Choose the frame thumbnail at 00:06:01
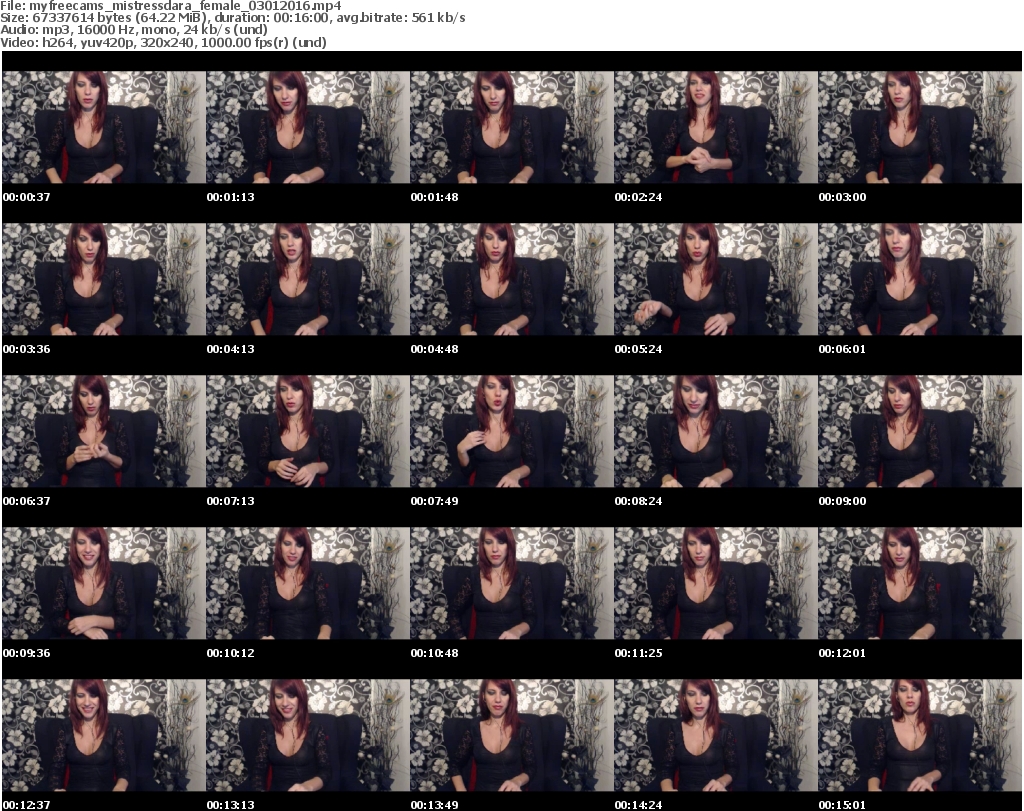This screenshot has height=811, width=1024. pyautogui.click(x=920, y=279)
